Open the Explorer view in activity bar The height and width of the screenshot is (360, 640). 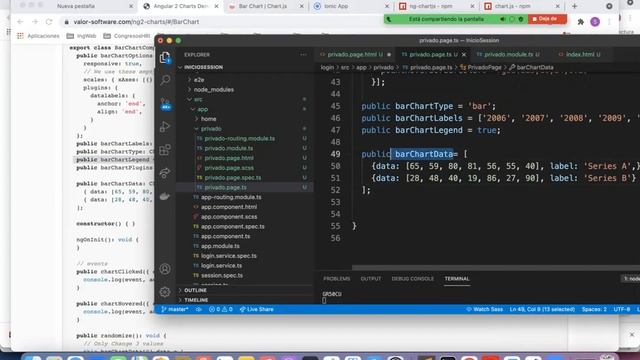coord(165,58)
